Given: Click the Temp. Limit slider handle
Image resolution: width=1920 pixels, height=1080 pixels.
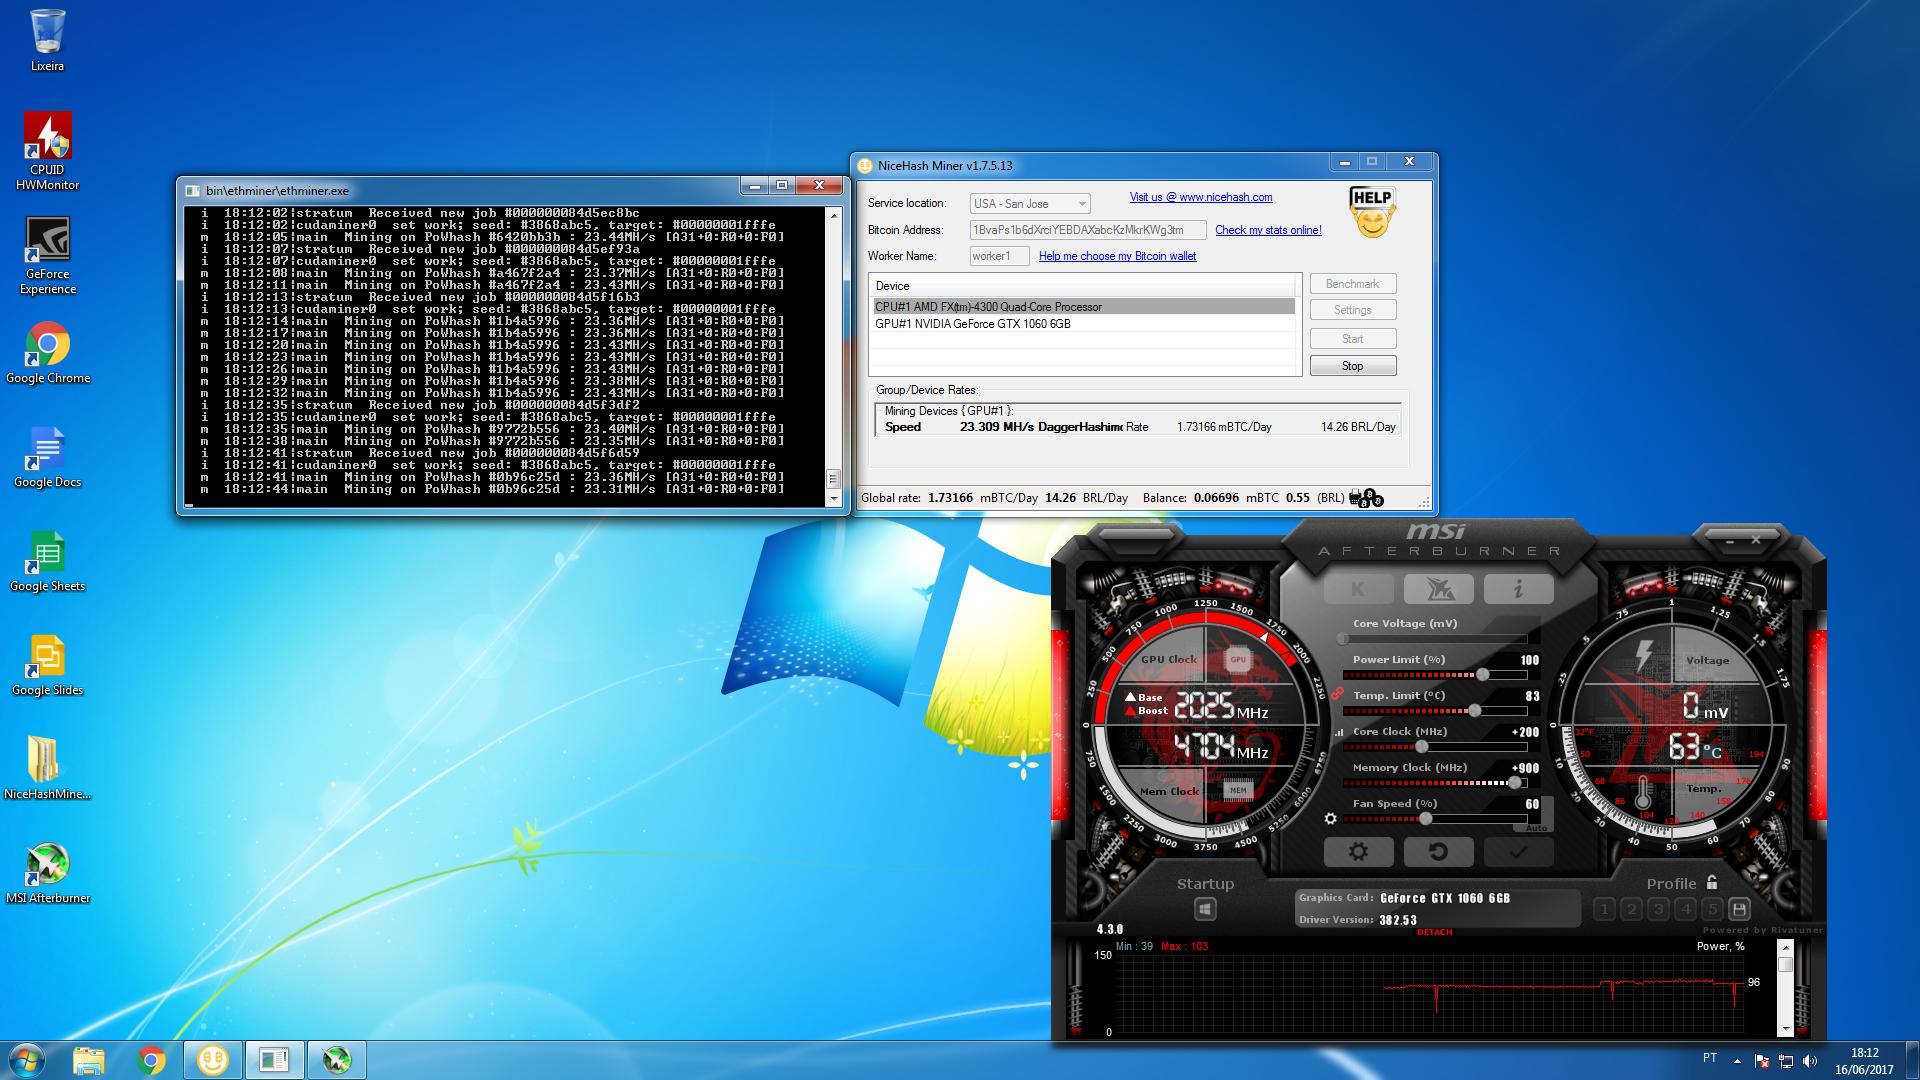Looking at the screenshot, I should (1474, 711).
